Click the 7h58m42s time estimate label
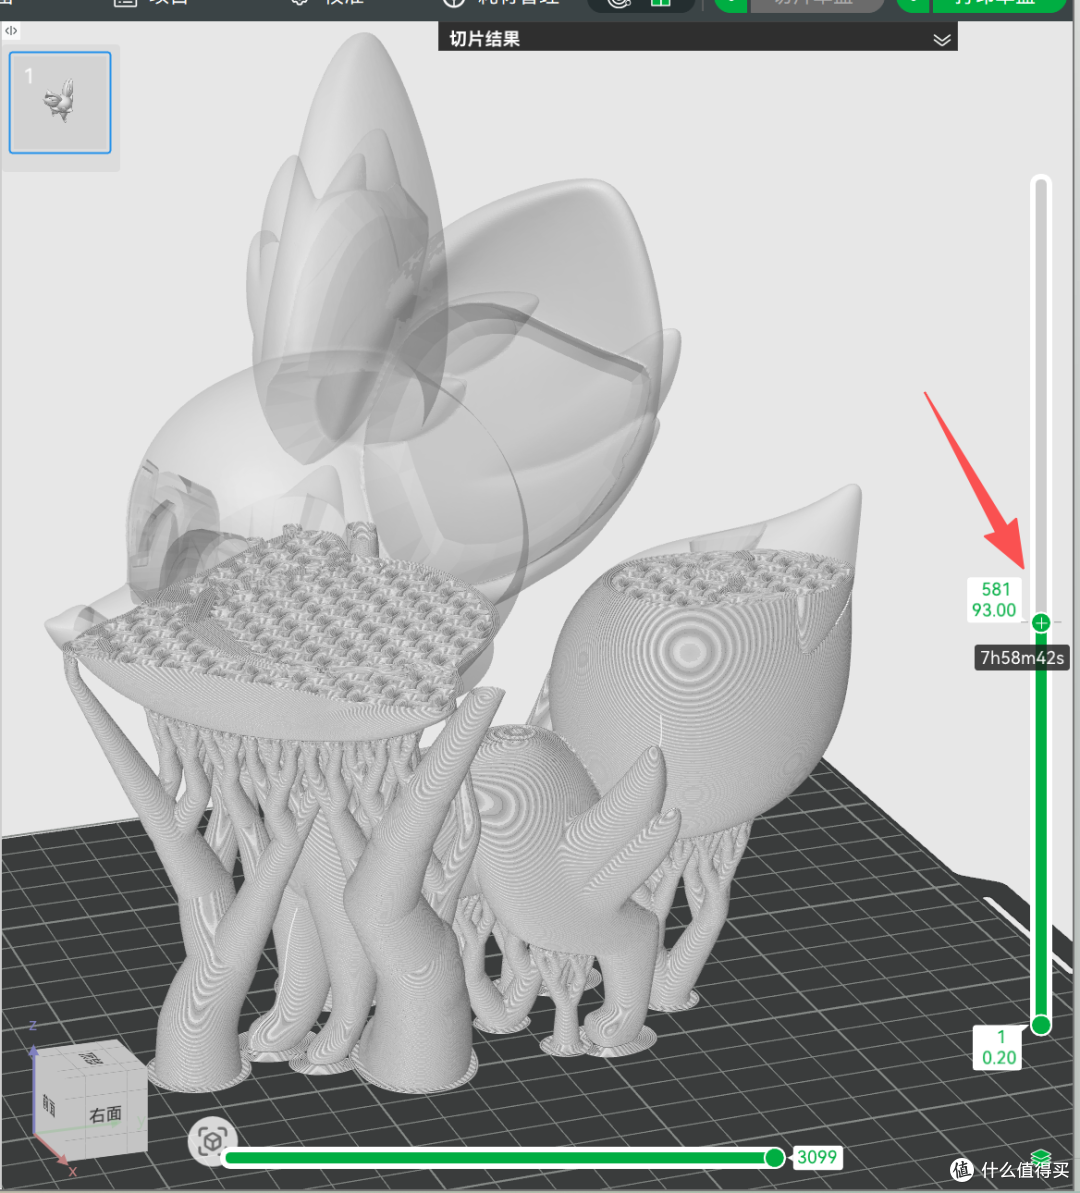The width and height of the screenshot is (1080, 1193). [x=1021, y=657]
